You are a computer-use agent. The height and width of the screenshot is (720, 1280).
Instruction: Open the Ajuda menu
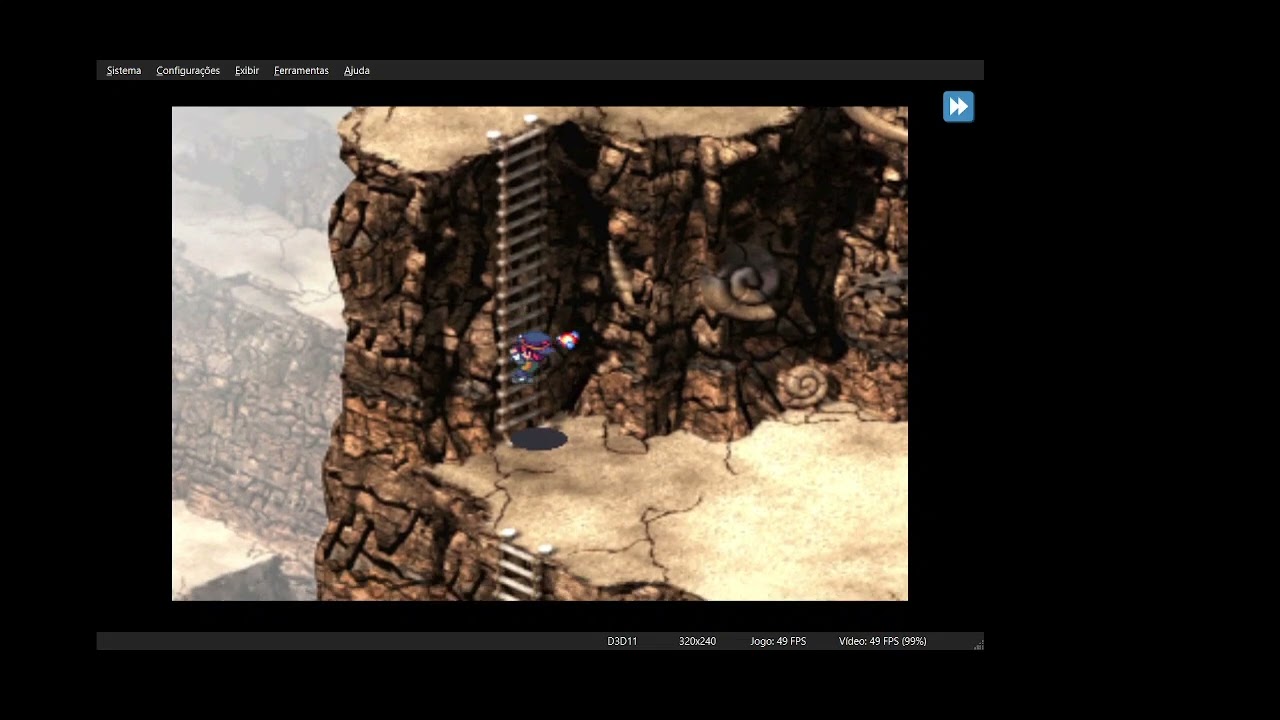(x=357, y=71)
